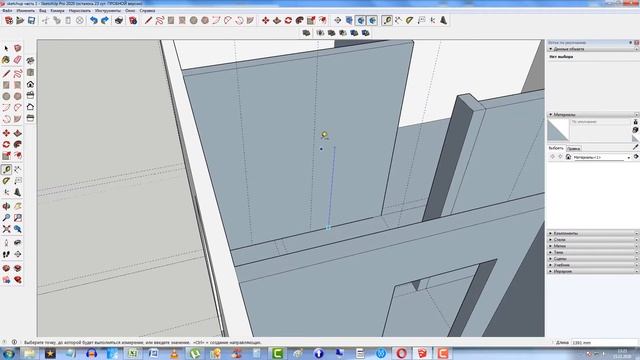The image size is (640, 360).
Task: Open Windows Start button
Action: pos(8,353)
